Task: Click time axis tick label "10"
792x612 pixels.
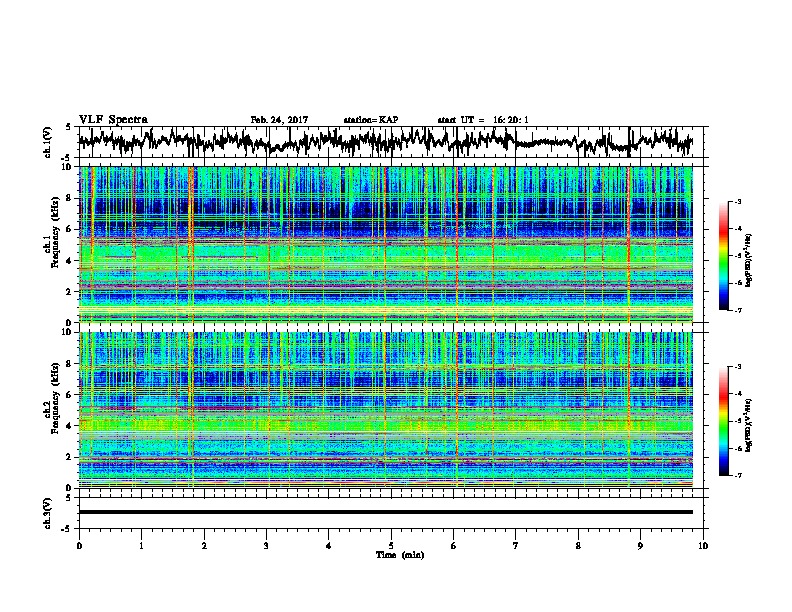Action: pos(703,546)
